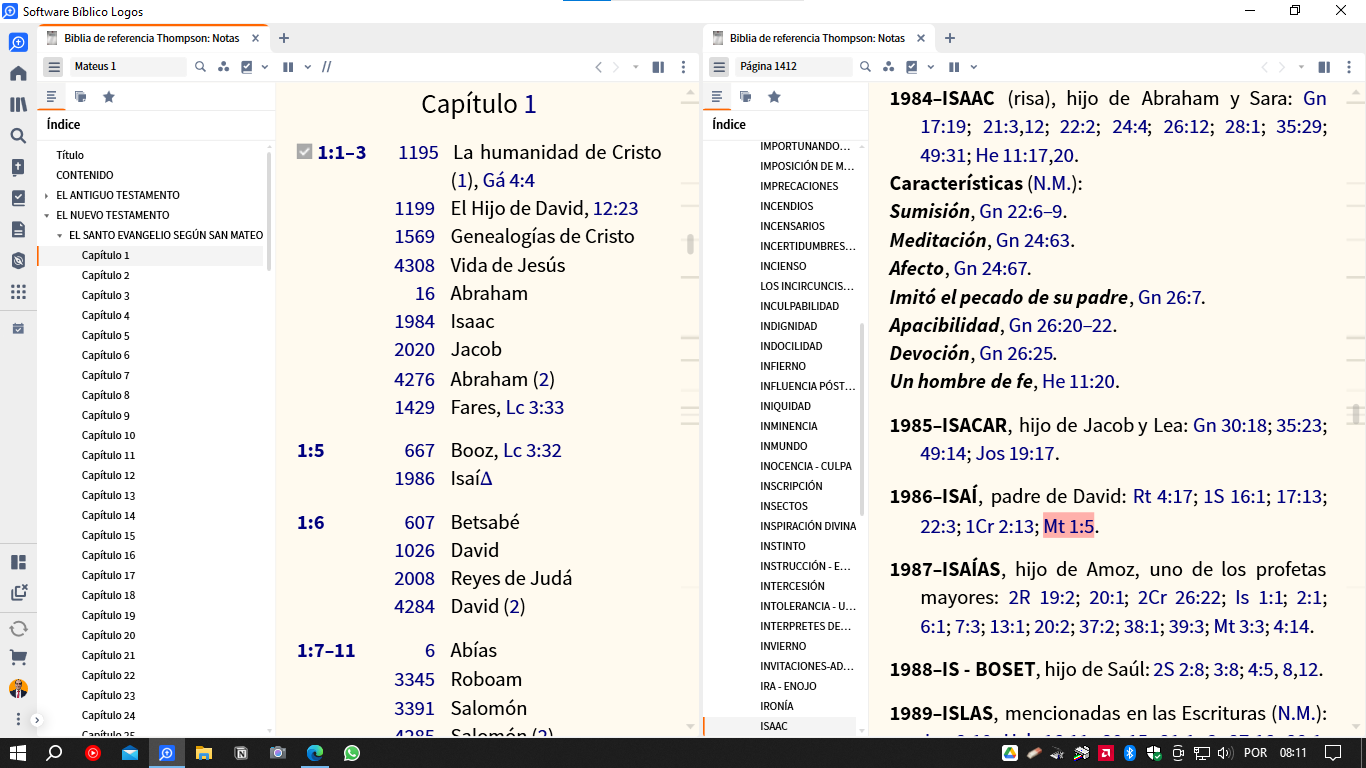Open the user profile avatar
This screenshot has width=1366, height=768.
tap(18, 689)
